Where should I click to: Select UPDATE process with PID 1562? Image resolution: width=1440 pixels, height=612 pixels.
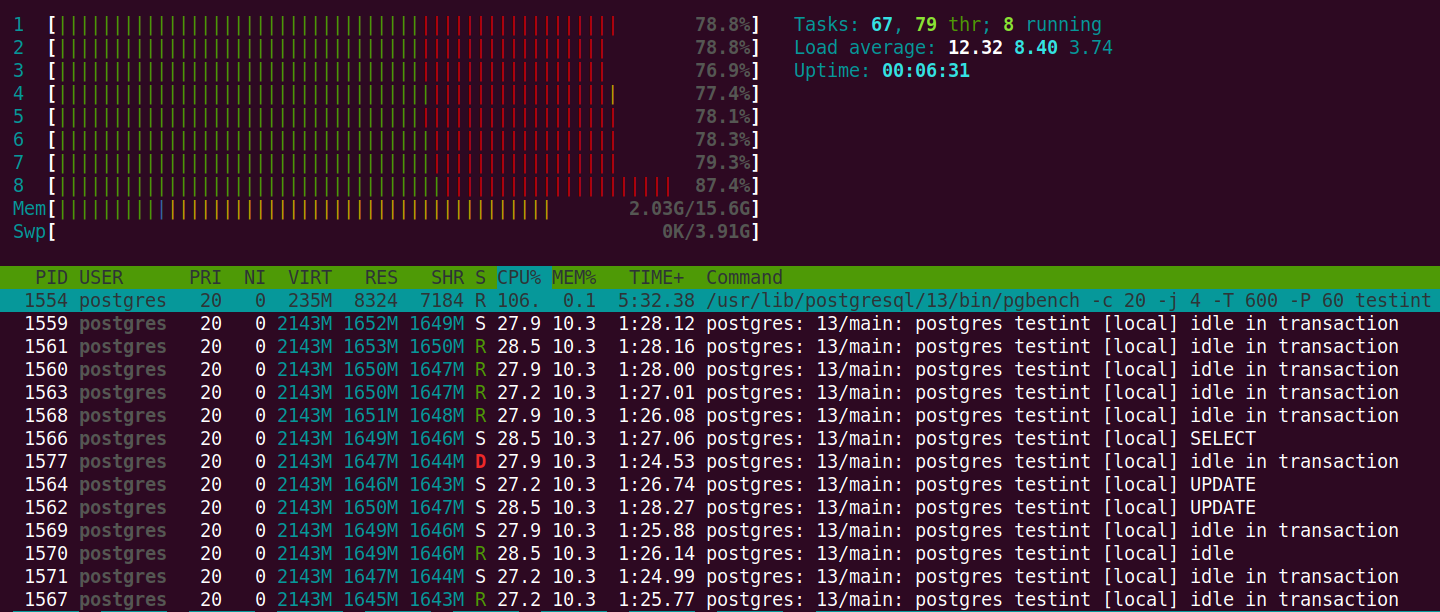point(720,507)
